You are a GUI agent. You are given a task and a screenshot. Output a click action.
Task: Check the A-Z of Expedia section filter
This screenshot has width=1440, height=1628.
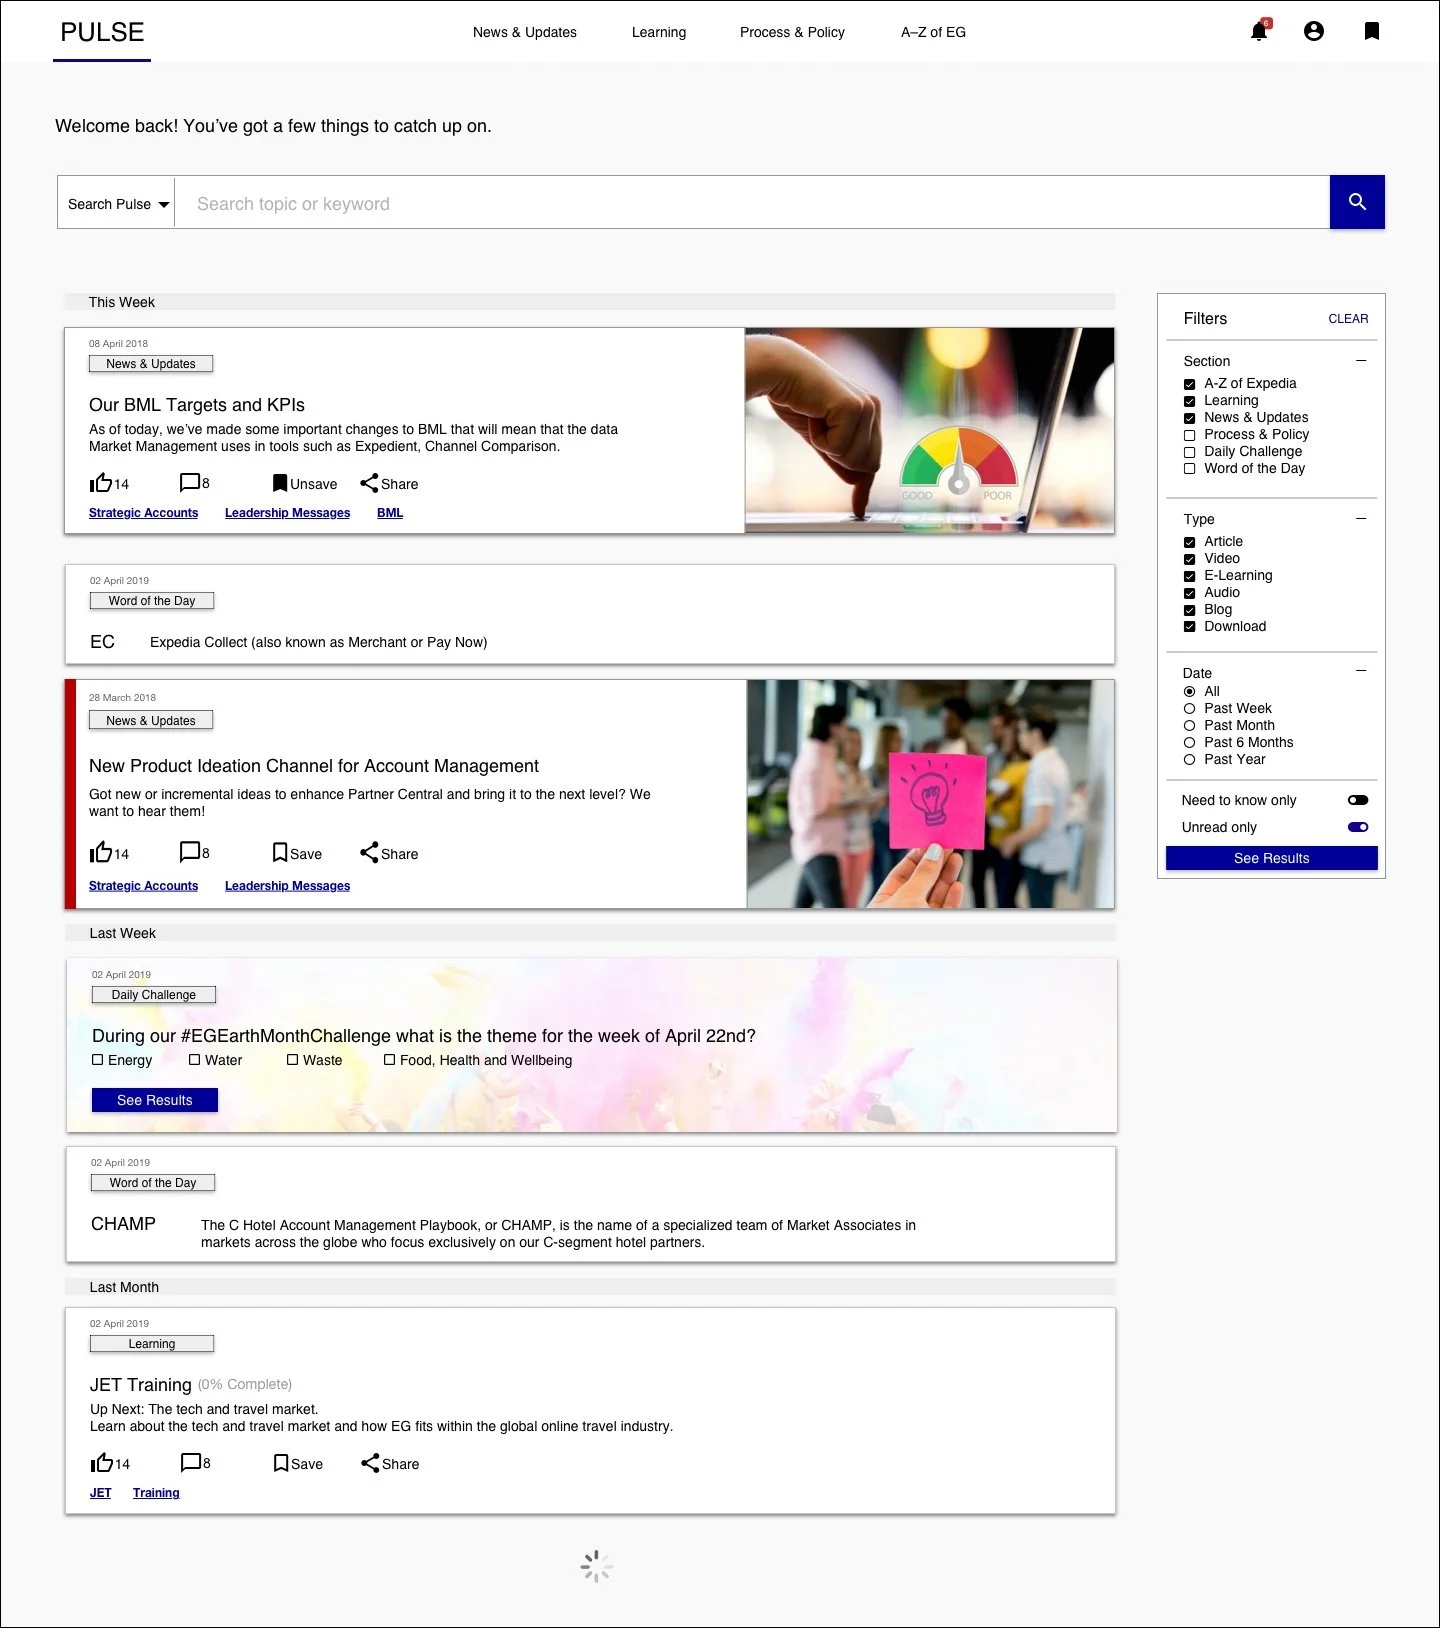pos(1190,384)
